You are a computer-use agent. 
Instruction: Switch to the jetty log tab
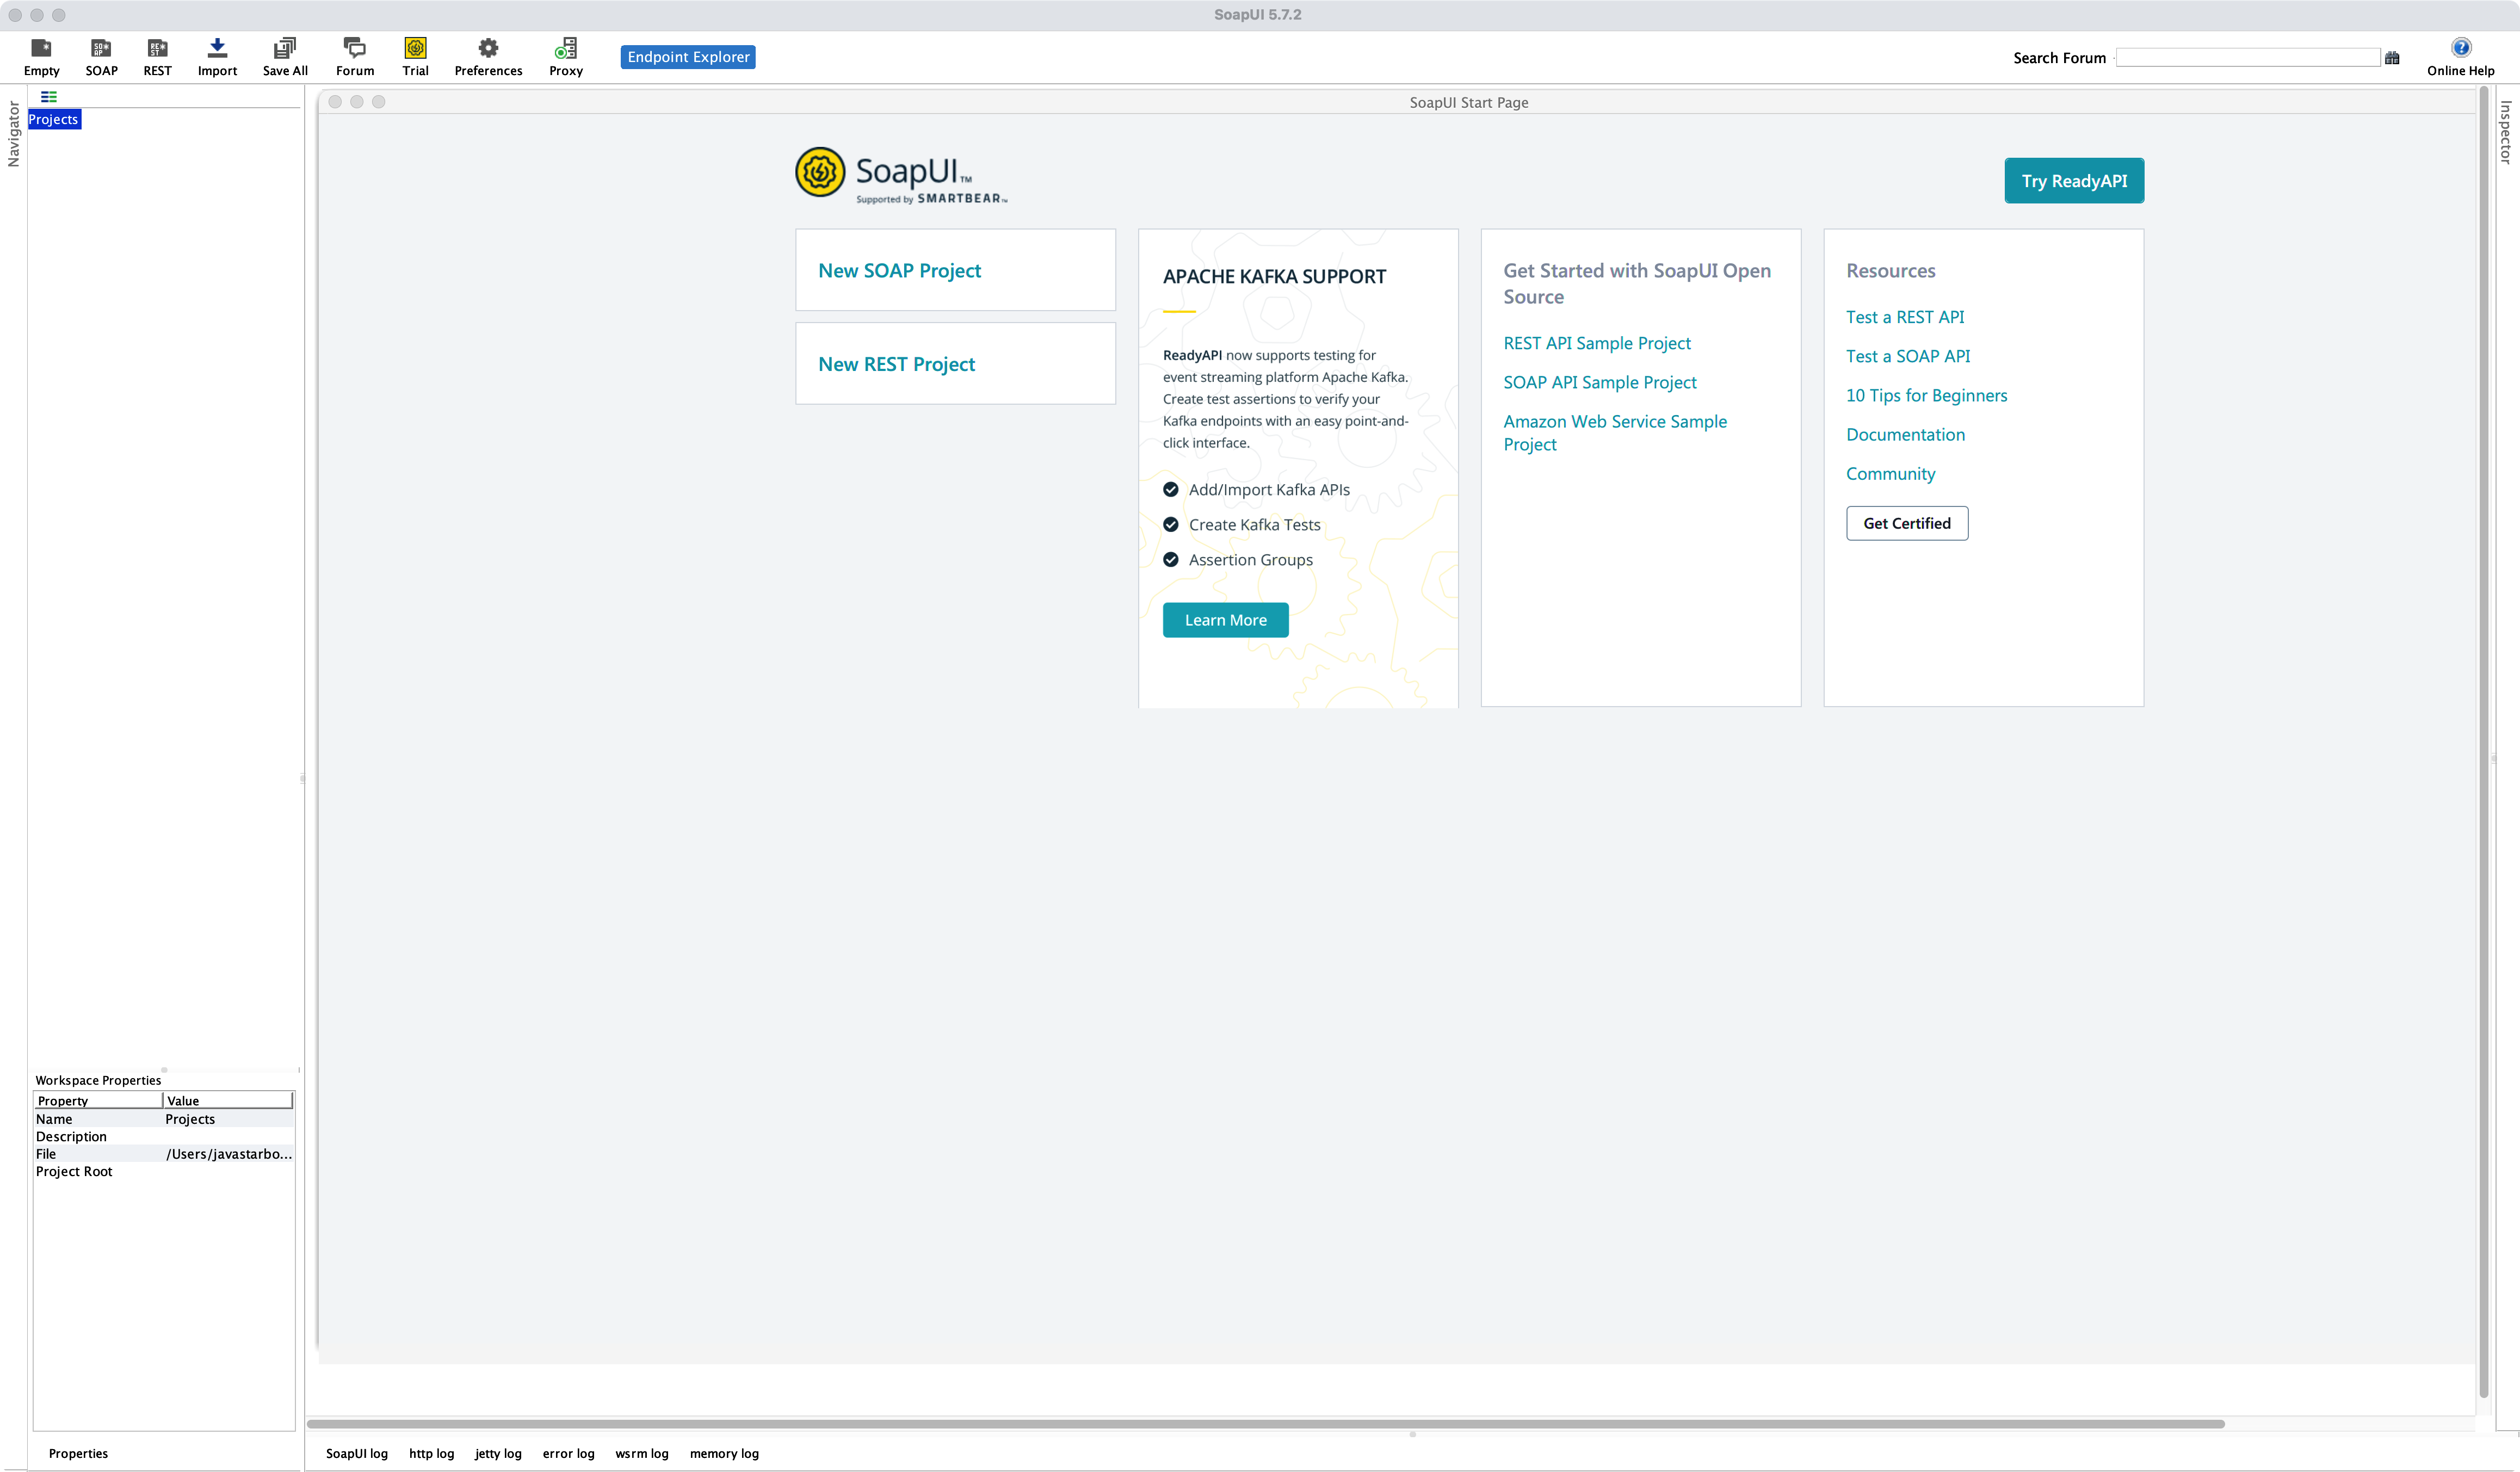[498, 1453]
